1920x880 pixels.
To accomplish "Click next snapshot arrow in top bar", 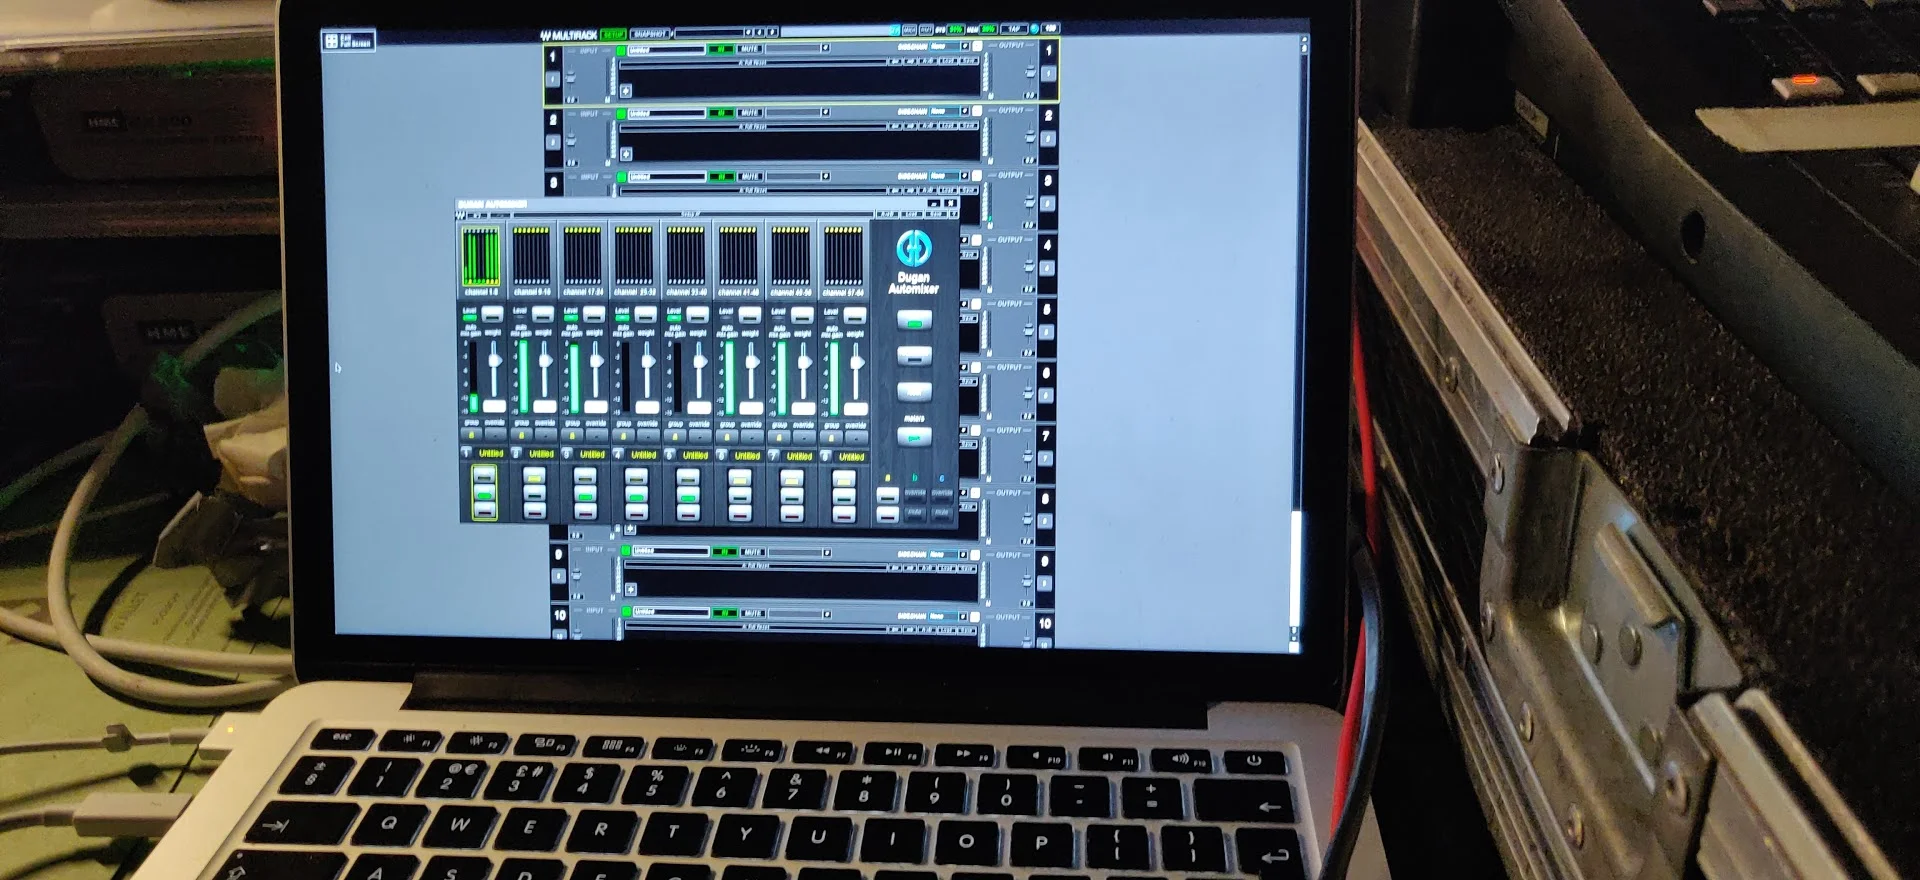I will [x=772, y=32].
